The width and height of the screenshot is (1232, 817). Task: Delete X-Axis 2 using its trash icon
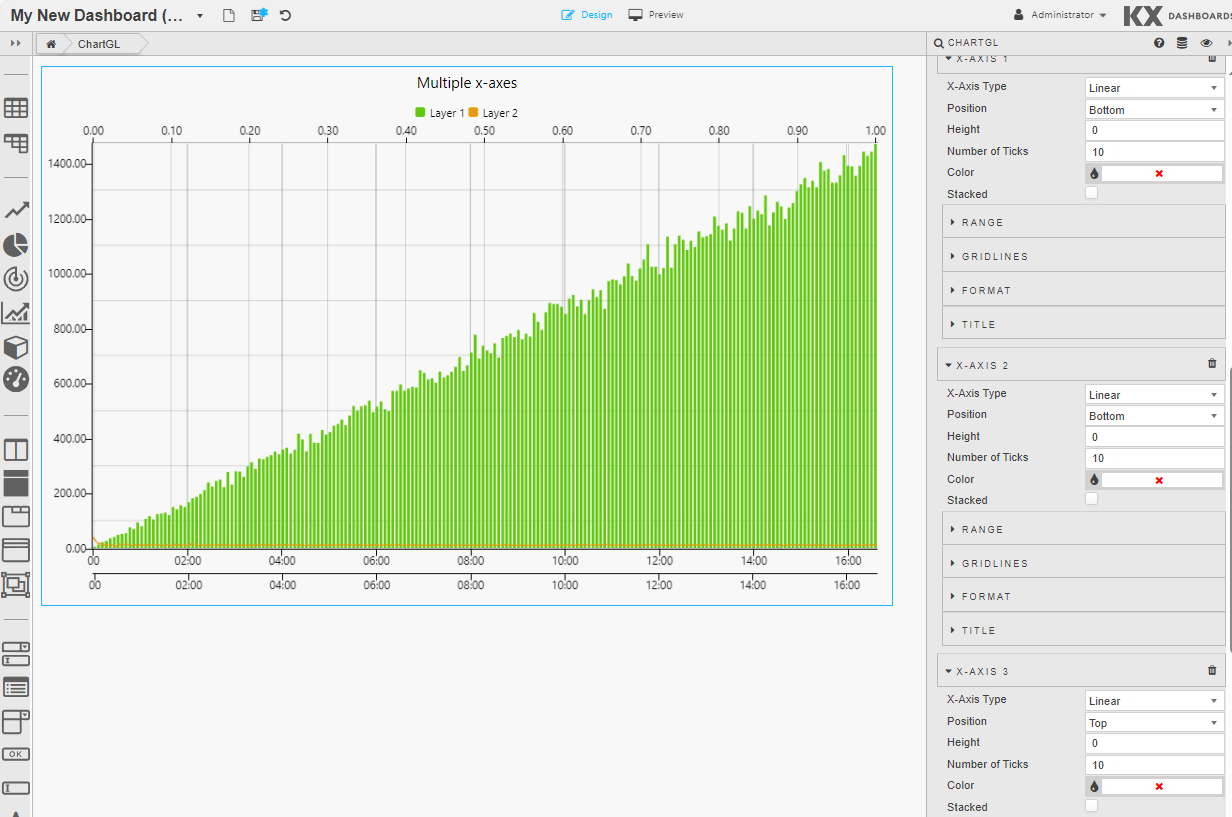tap(1212, 364)
